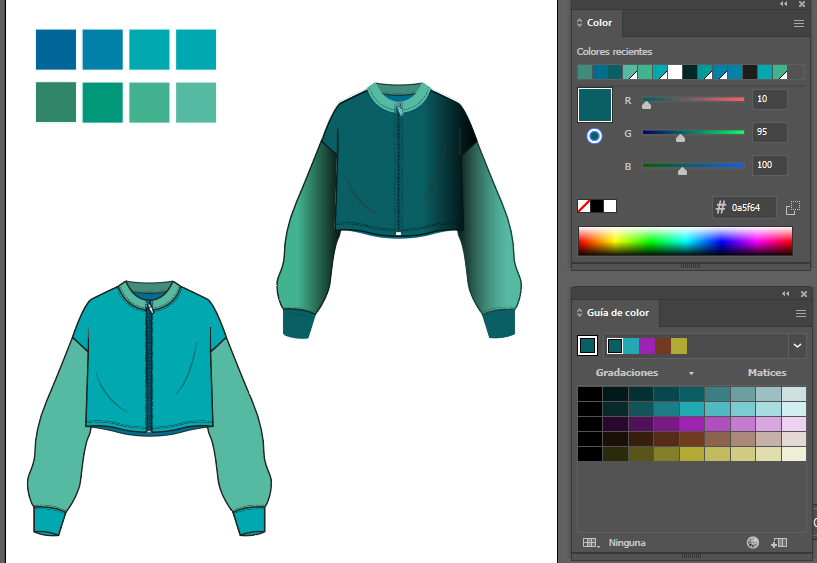817x563 pixels.
Task: Choose pale yellow tint in variations grid
Action: [794, 454]
